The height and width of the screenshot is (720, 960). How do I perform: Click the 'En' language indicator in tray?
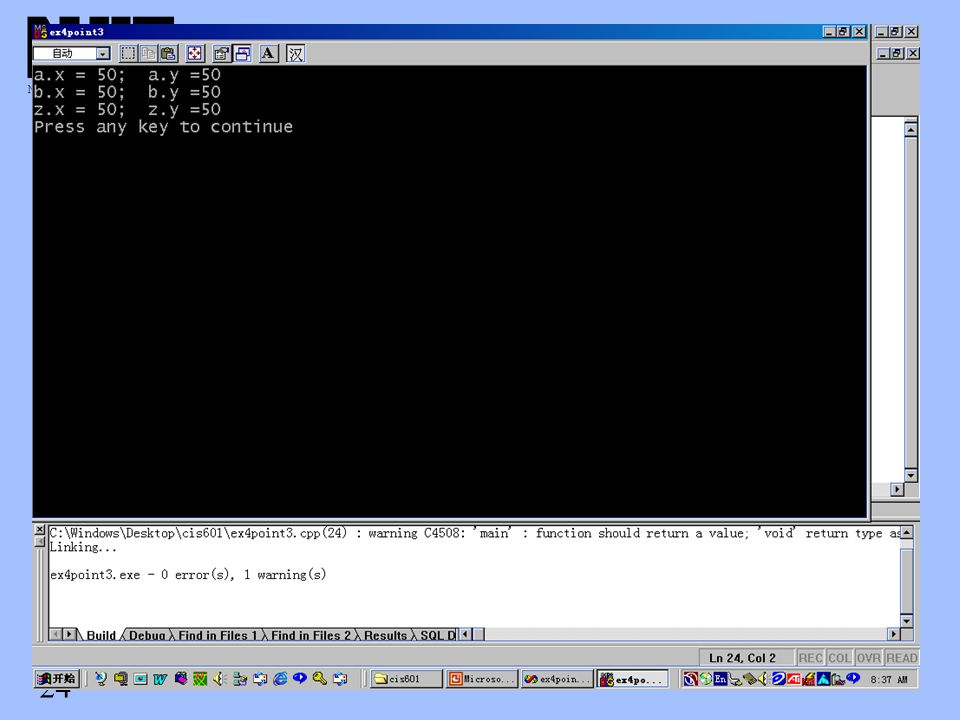tap(720, 678)
